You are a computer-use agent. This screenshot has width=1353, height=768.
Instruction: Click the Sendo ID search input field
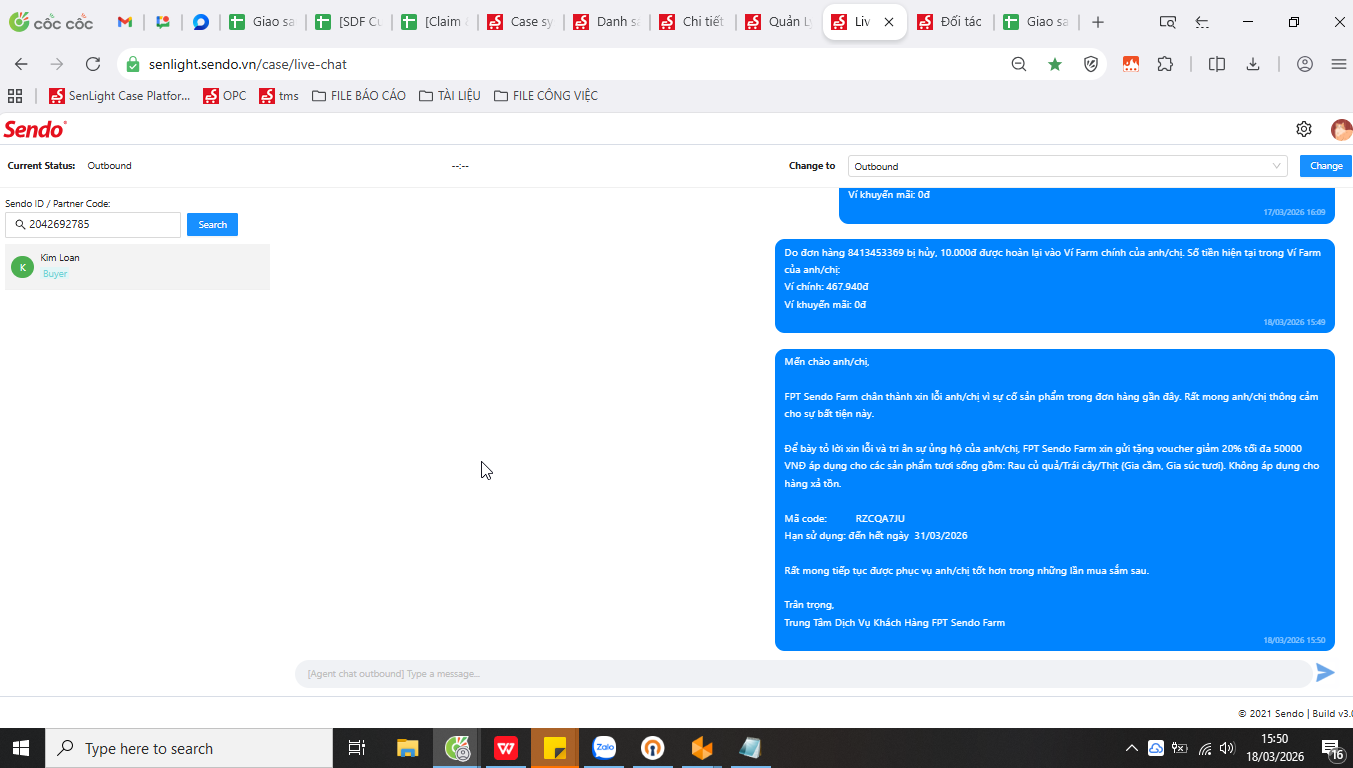(93, 225)
